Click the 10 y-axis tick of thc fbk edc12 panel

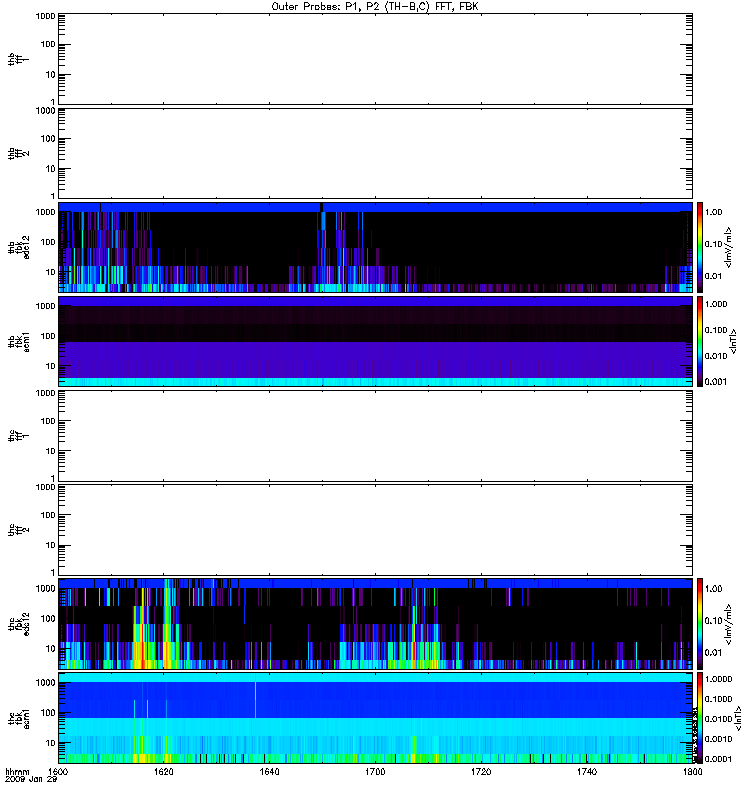(51, 649)
